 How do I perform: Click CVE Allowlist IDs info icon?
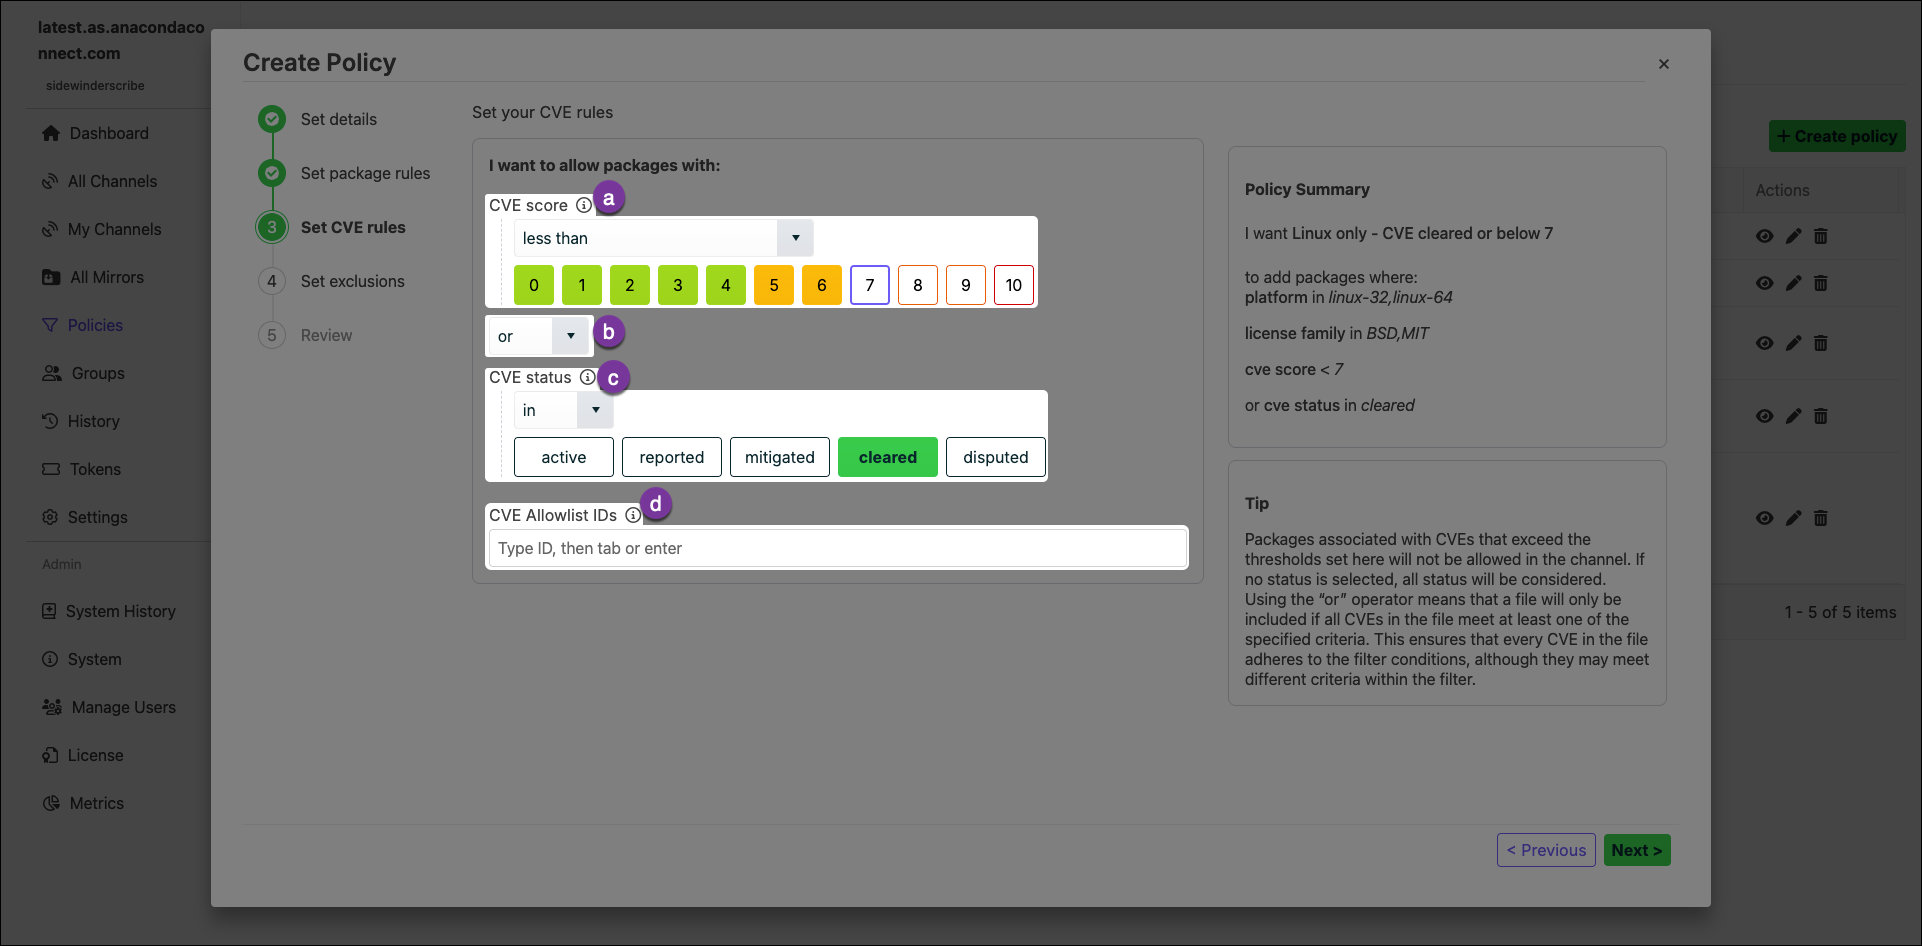pyautogui.click(x=633, y=515)
